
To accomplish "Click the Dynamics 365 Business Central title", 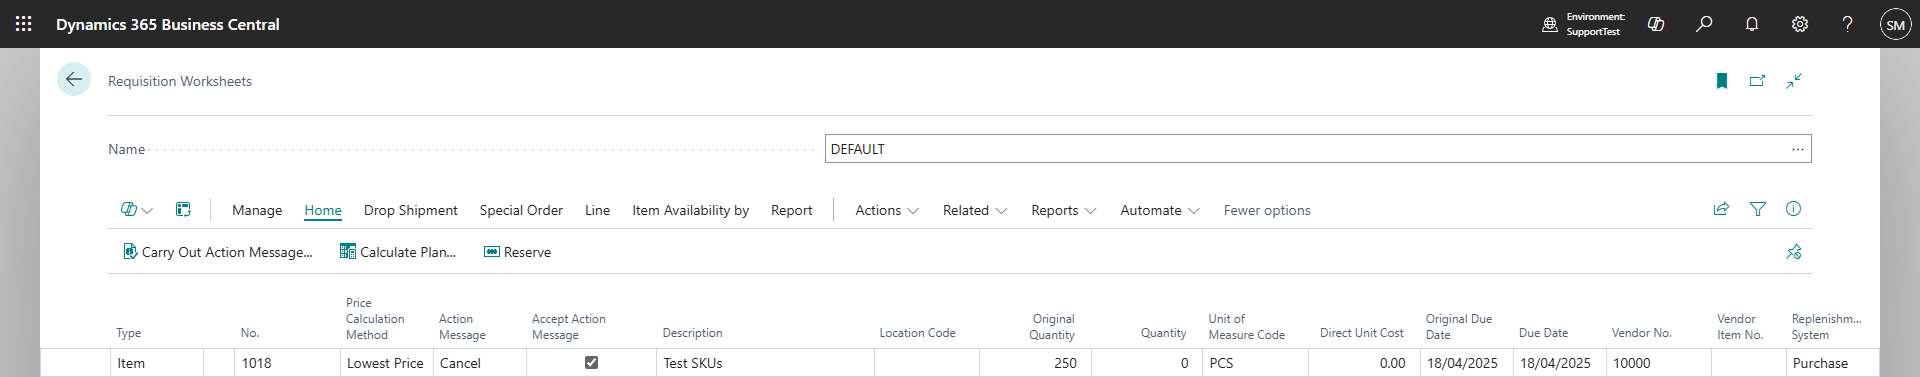I will tap(168, 24).
